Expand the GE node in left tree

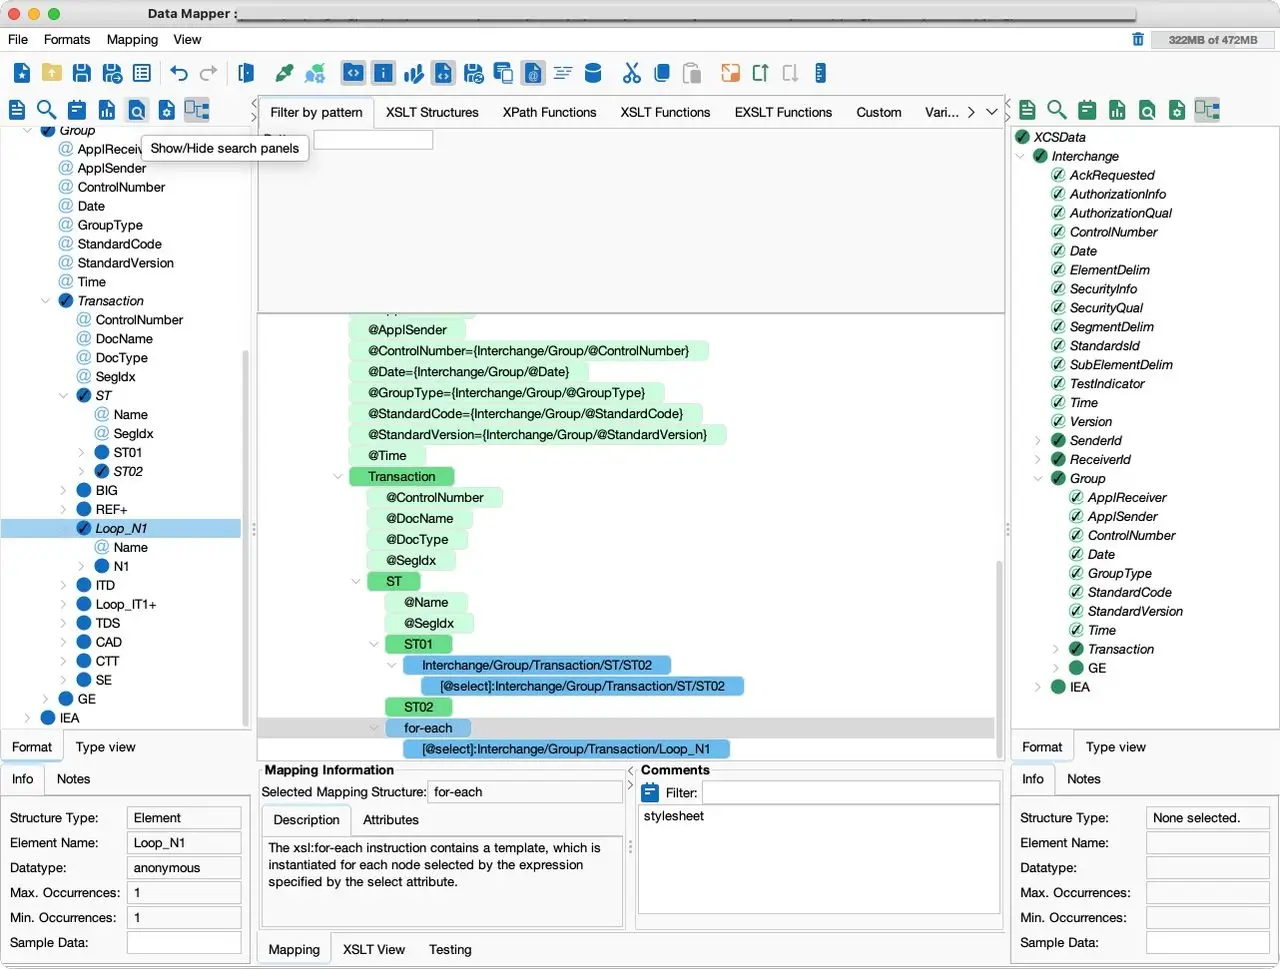(x=46, y=700)
